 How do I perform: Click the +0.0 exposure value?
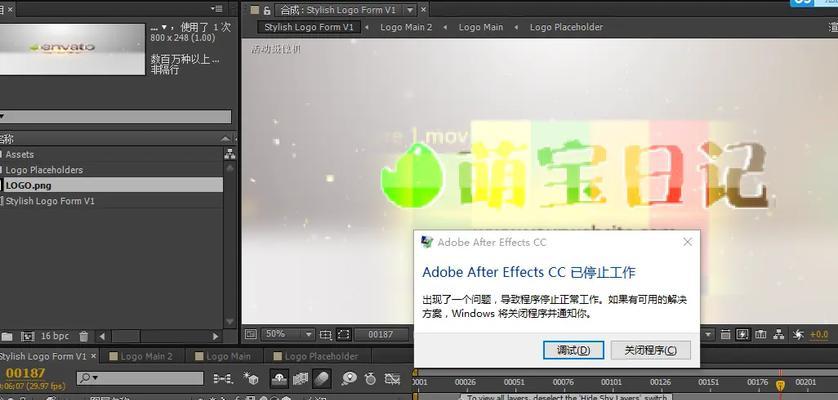819,335
